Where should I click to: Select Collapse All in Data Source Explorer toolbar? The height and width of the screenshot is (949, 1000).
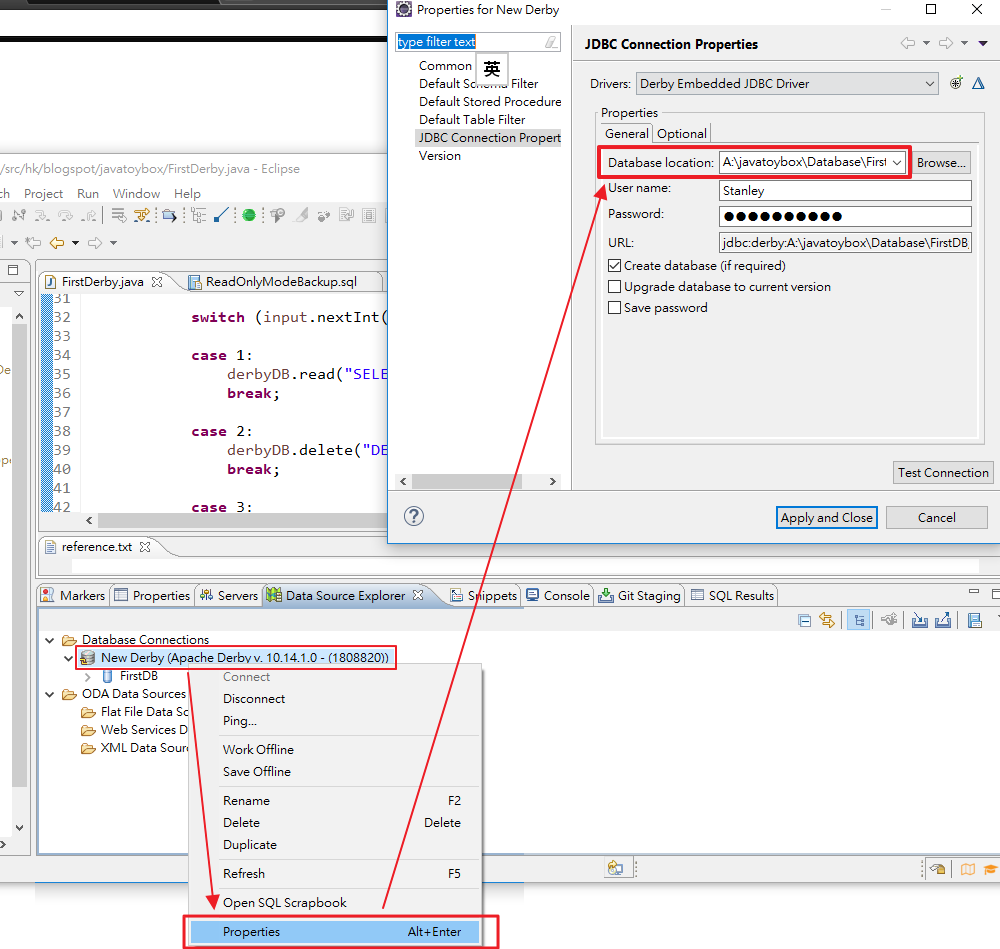click(x=805, y=620)
